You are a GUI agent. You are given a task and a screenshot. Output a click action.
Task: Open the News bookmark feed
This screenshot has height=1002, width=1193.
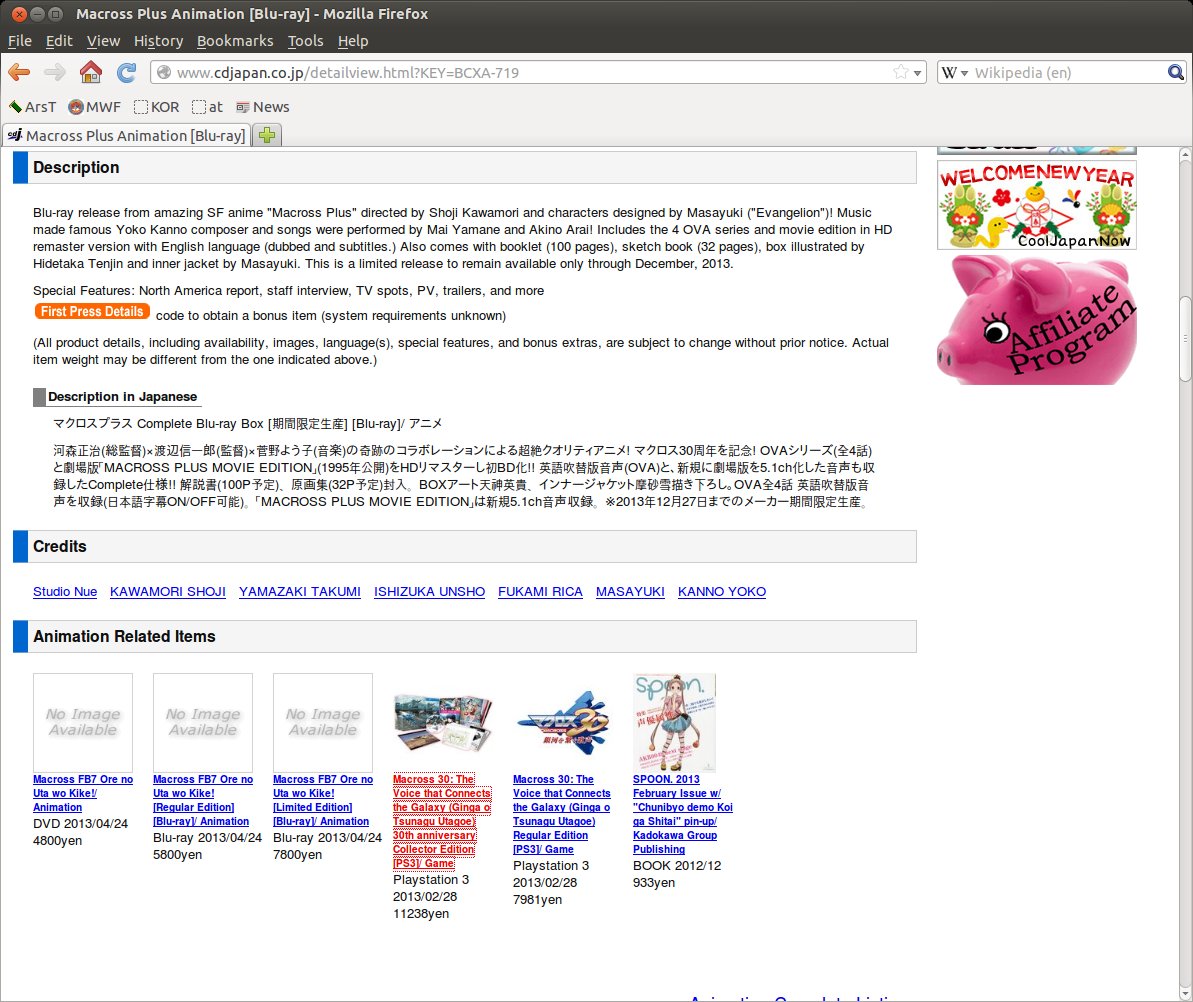[x=262, y=107]
